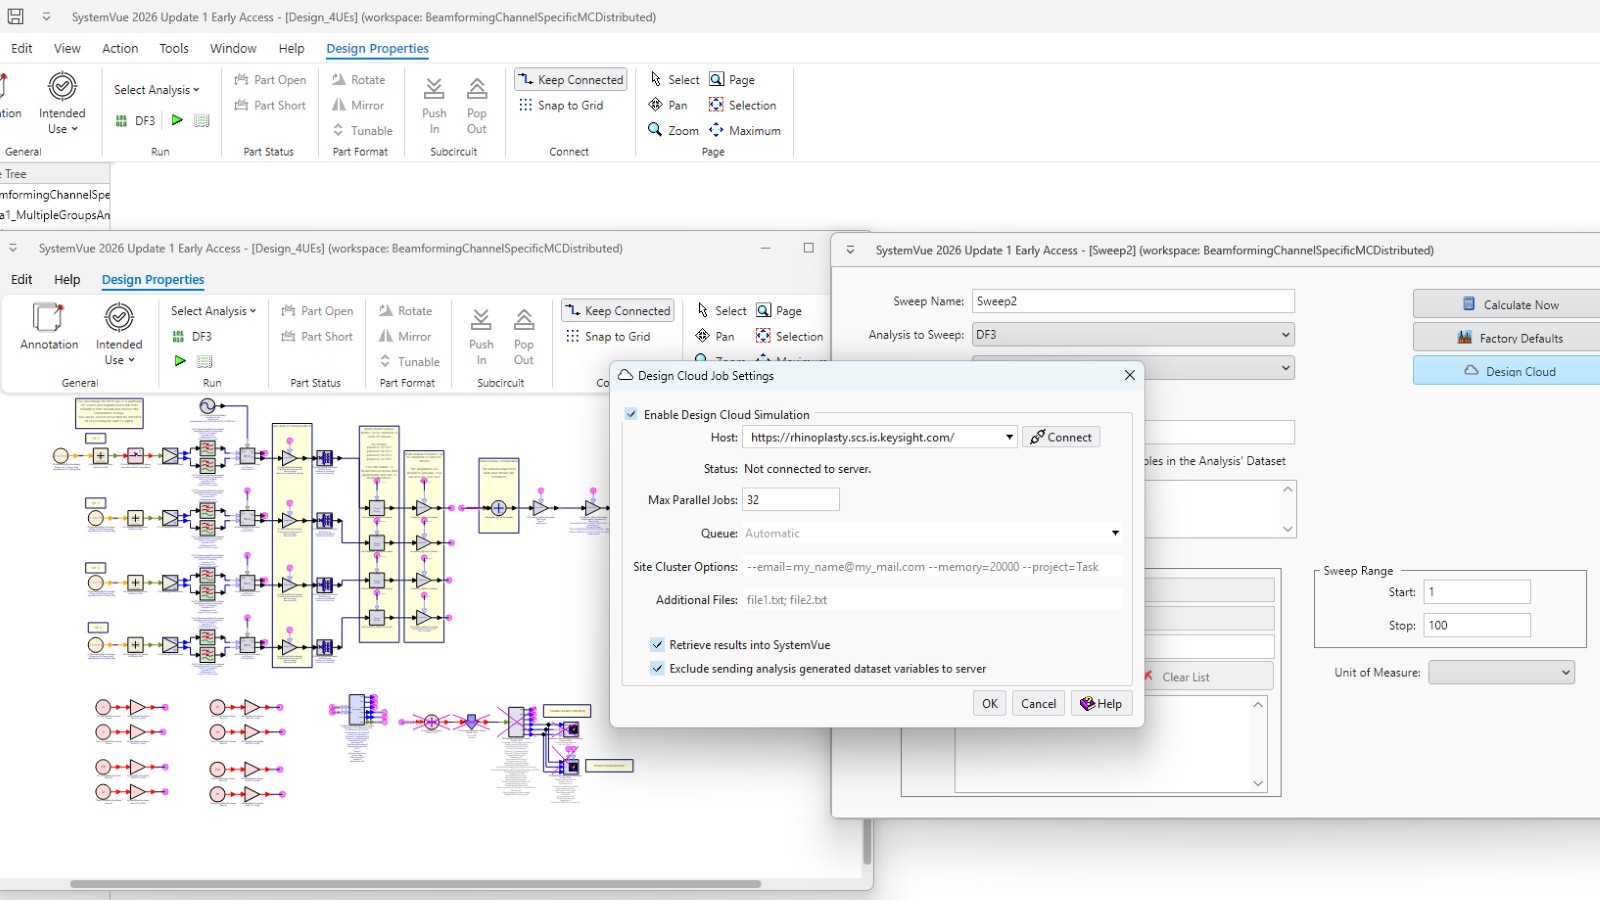Open quick access dropdown in Sweep2 title bar
This screenshot has width=1600, height=900.
pyautogui.click(x=850, y=250)
